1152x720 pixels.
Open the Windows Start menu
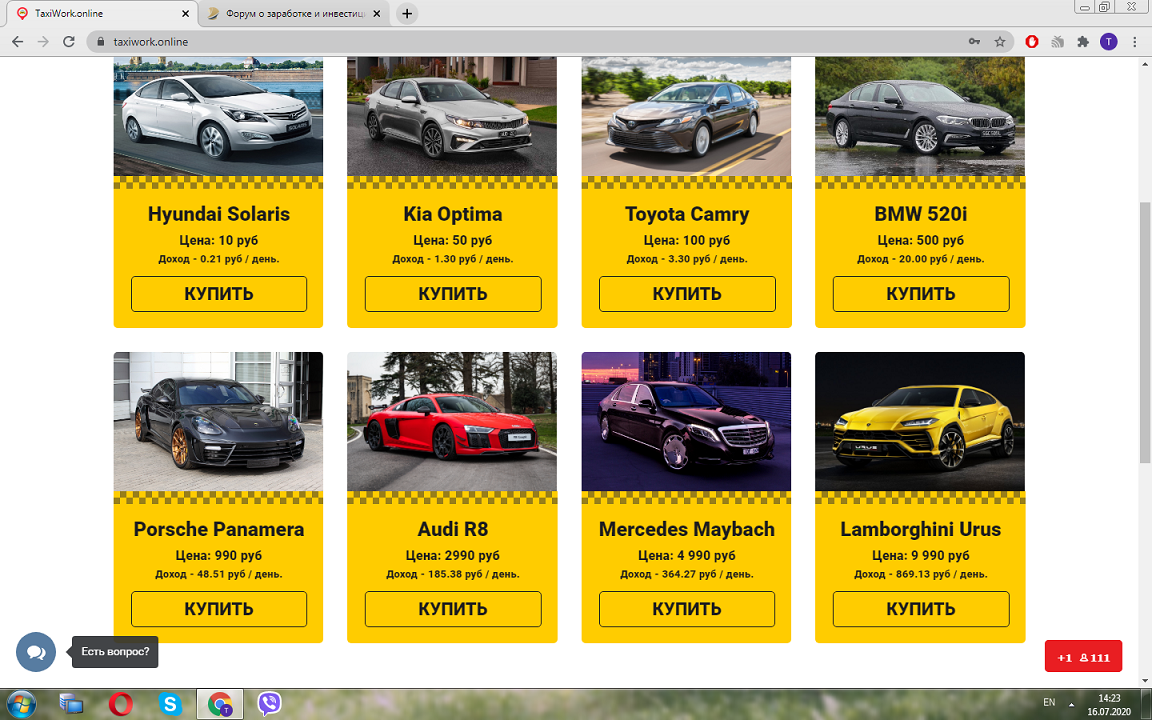(21, 704)
